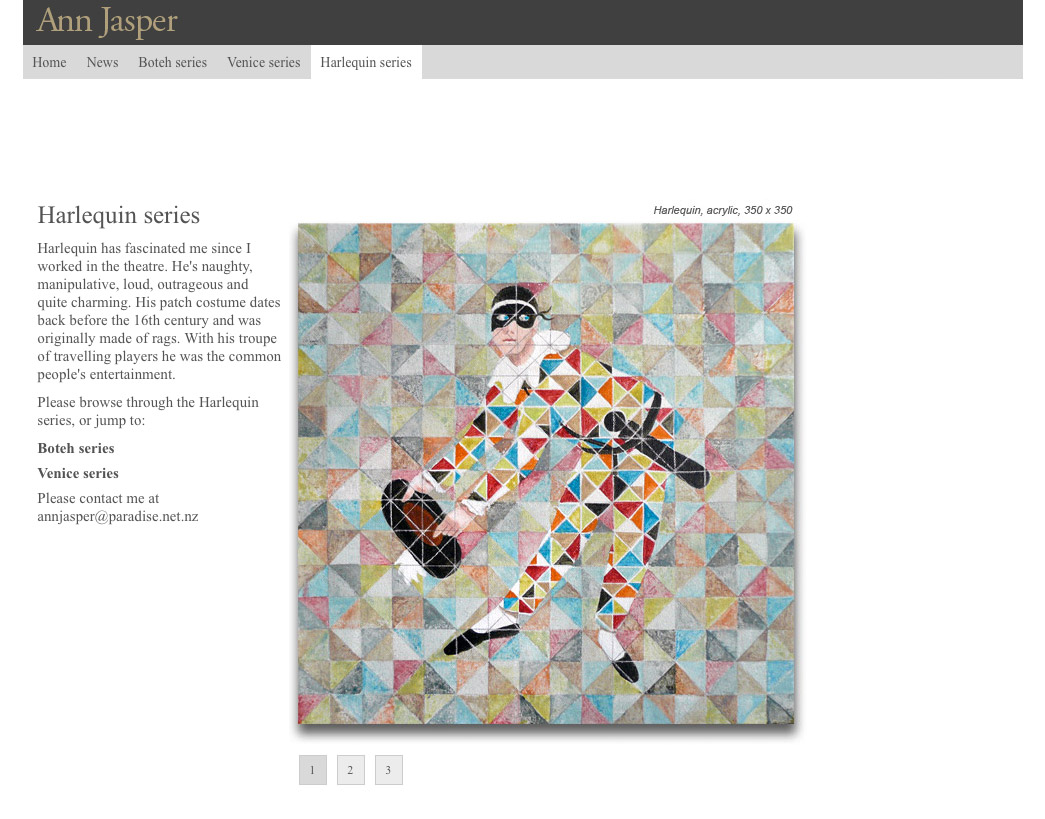Follow the bold Boteh series text link

point(76,448)
